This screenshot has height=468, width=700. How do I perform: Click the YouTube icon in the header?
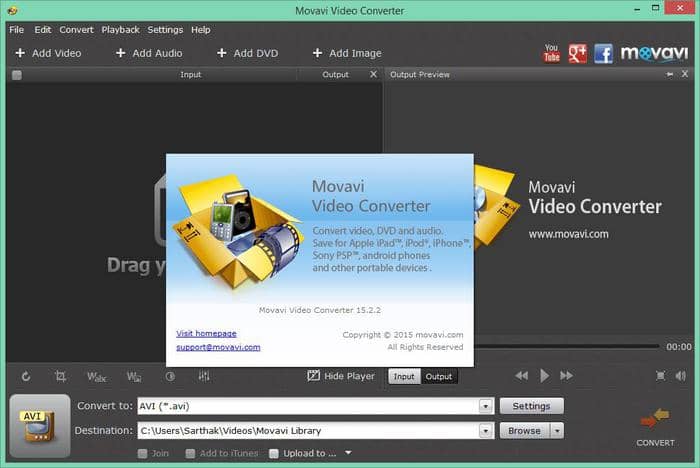pyautogui.click(x=551, y=53)
